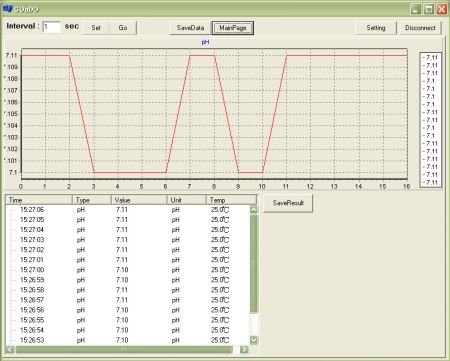This screenshot has width=450, height=361.
Task: Sort table by the Time column header
Action: (x=39, y=200)
